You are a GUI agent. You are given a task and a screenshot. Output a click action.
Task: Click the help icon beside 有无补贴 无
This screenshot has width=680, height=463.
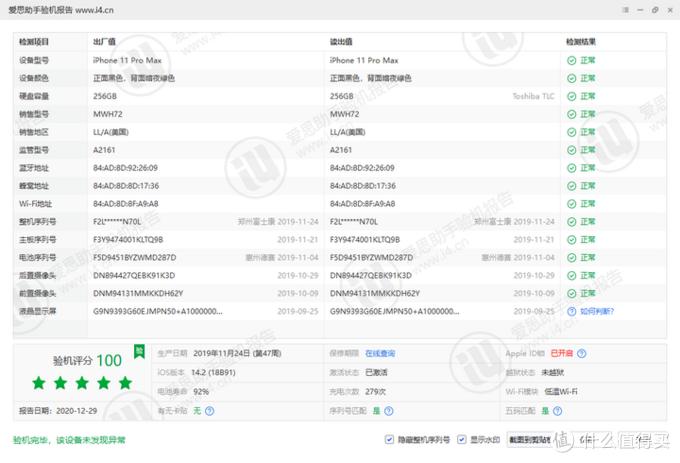tap(209, 411)
